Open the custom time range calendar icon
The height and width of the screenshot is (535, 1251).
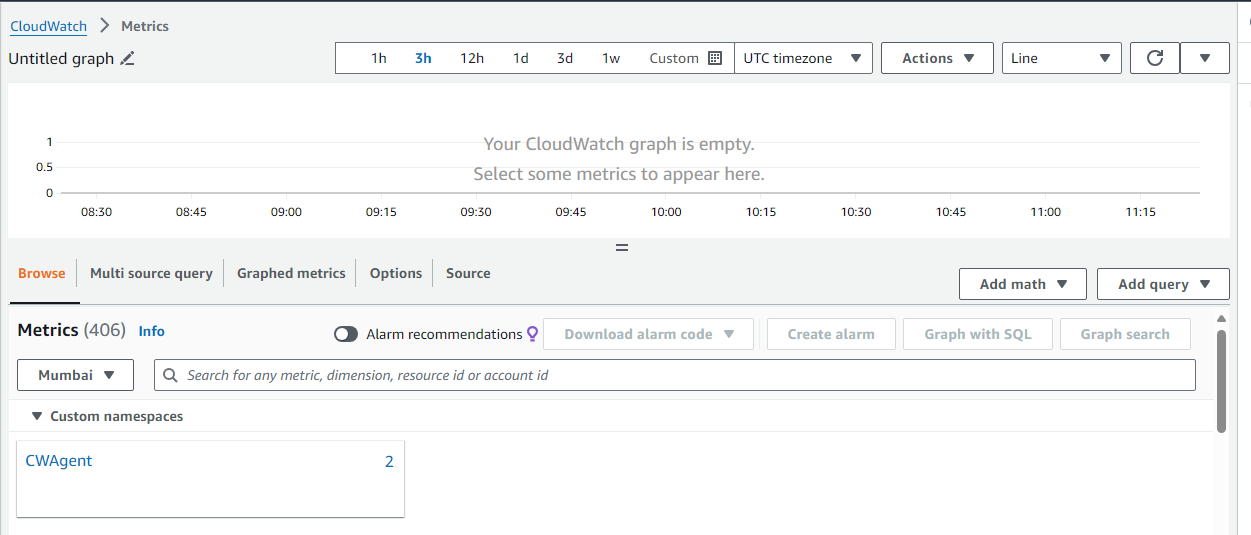point(715,58)
